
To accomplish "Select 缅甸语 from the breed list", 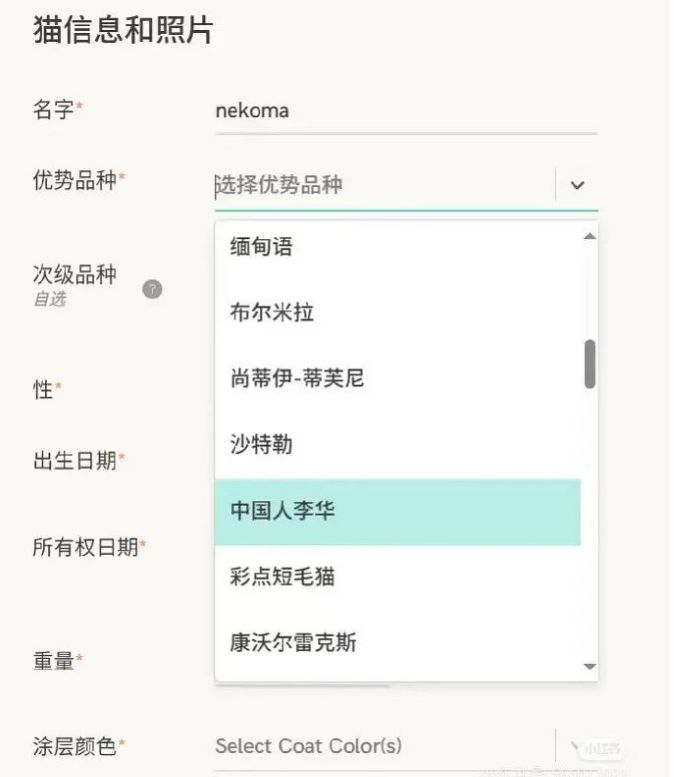I will 397,246.
